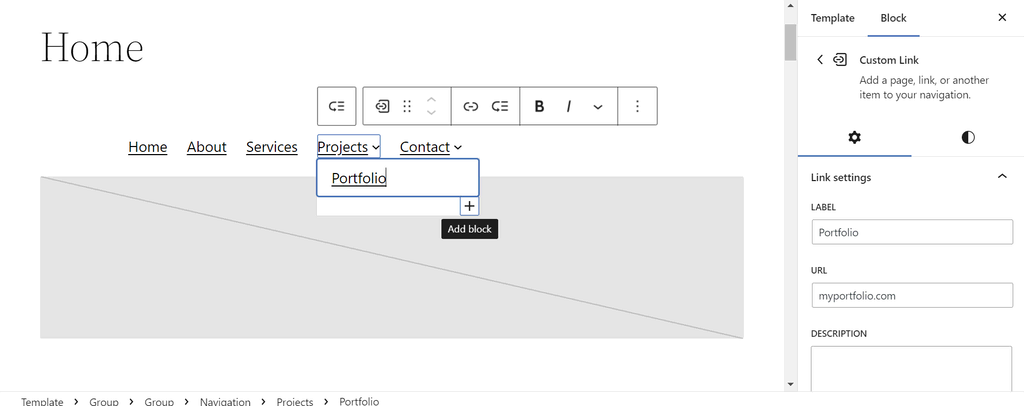Click the Label input field
This screenshot has height=406, width=1024.
tap(912, 232)
